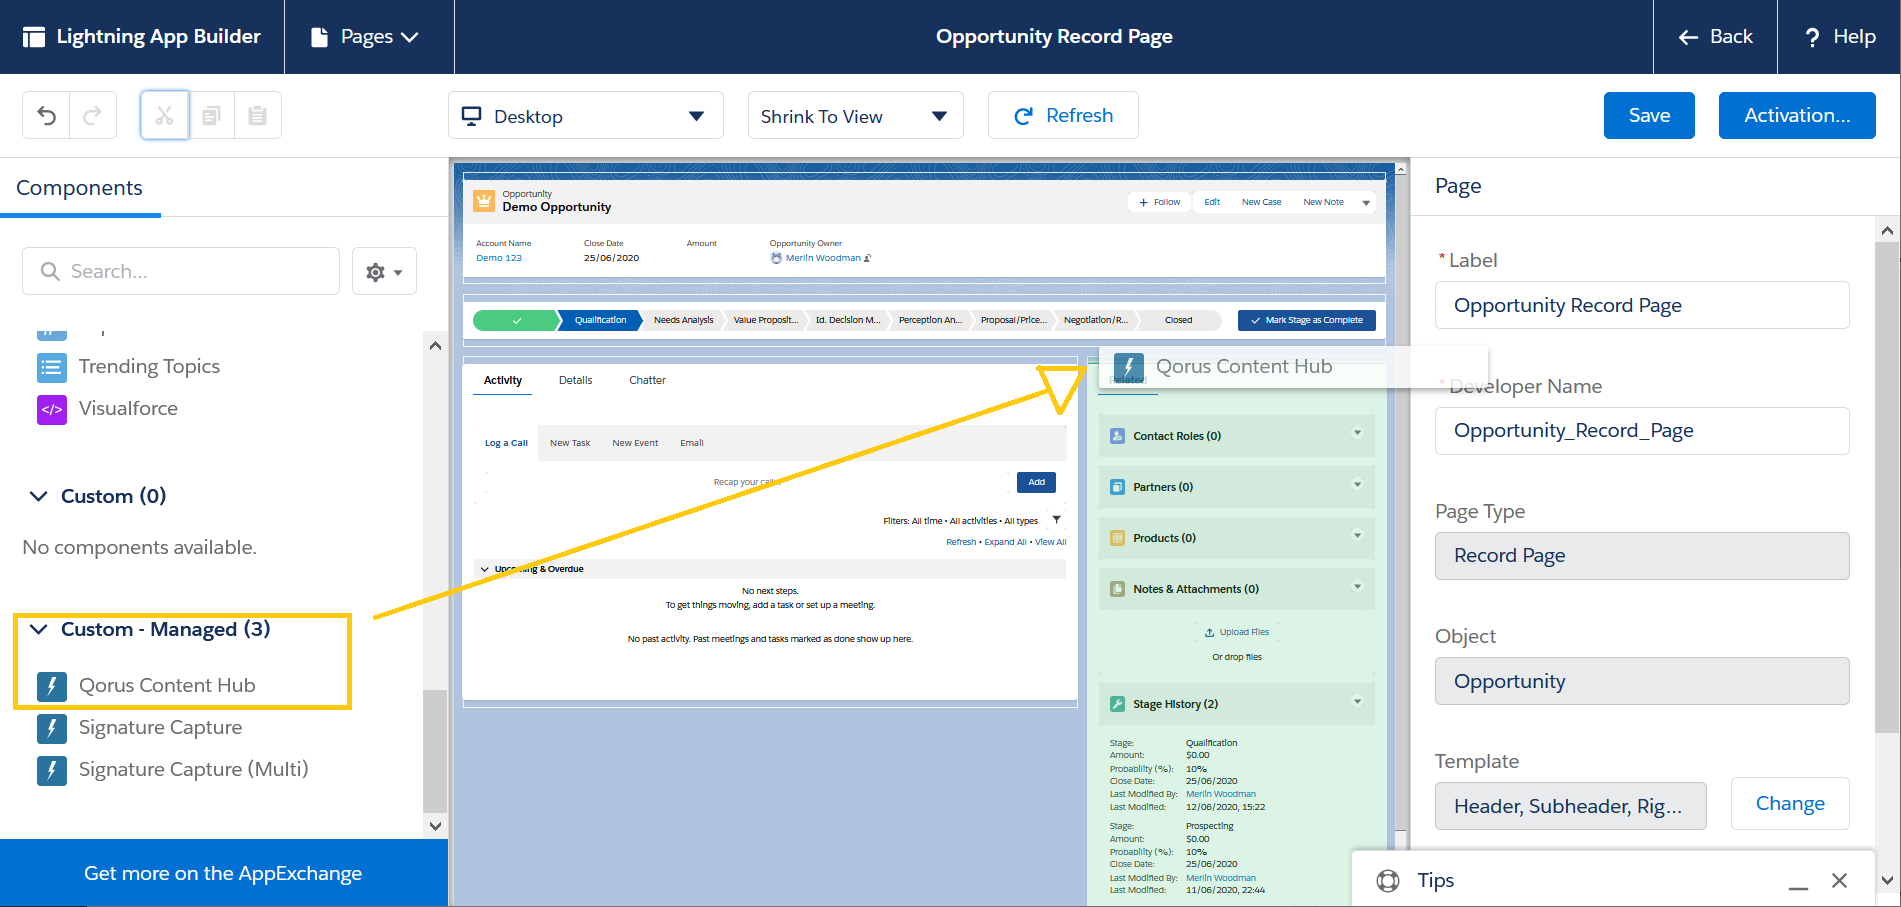Click the Label input field
The height and width of the screenshot is (907, 1901).
pyautogui.click(x=1641, y=305)
